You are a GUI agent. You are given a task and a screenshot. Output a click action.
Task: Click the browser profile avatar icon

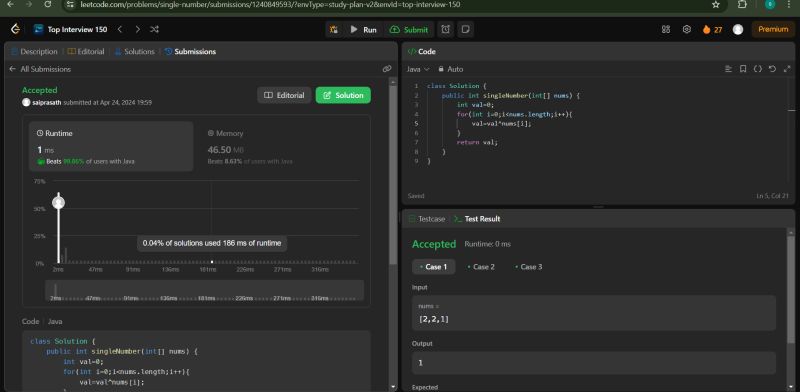pyautogui.click(x=770, y=5)
